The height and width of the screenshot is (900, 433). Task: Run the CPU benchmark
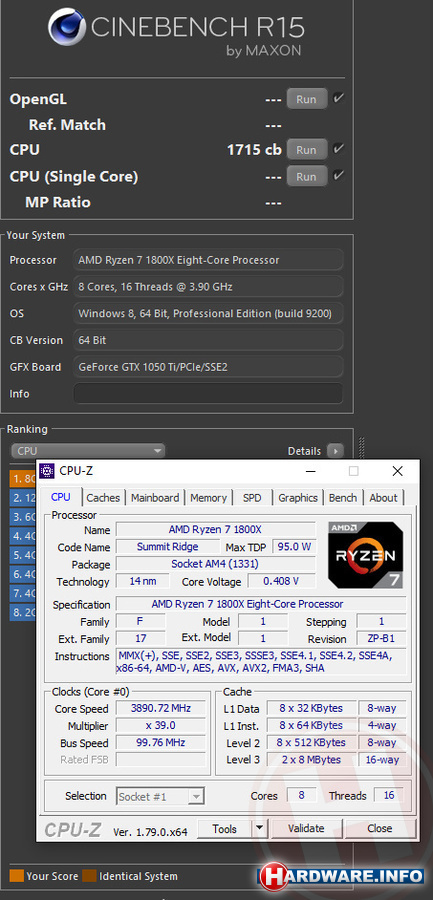pos(307,150)
